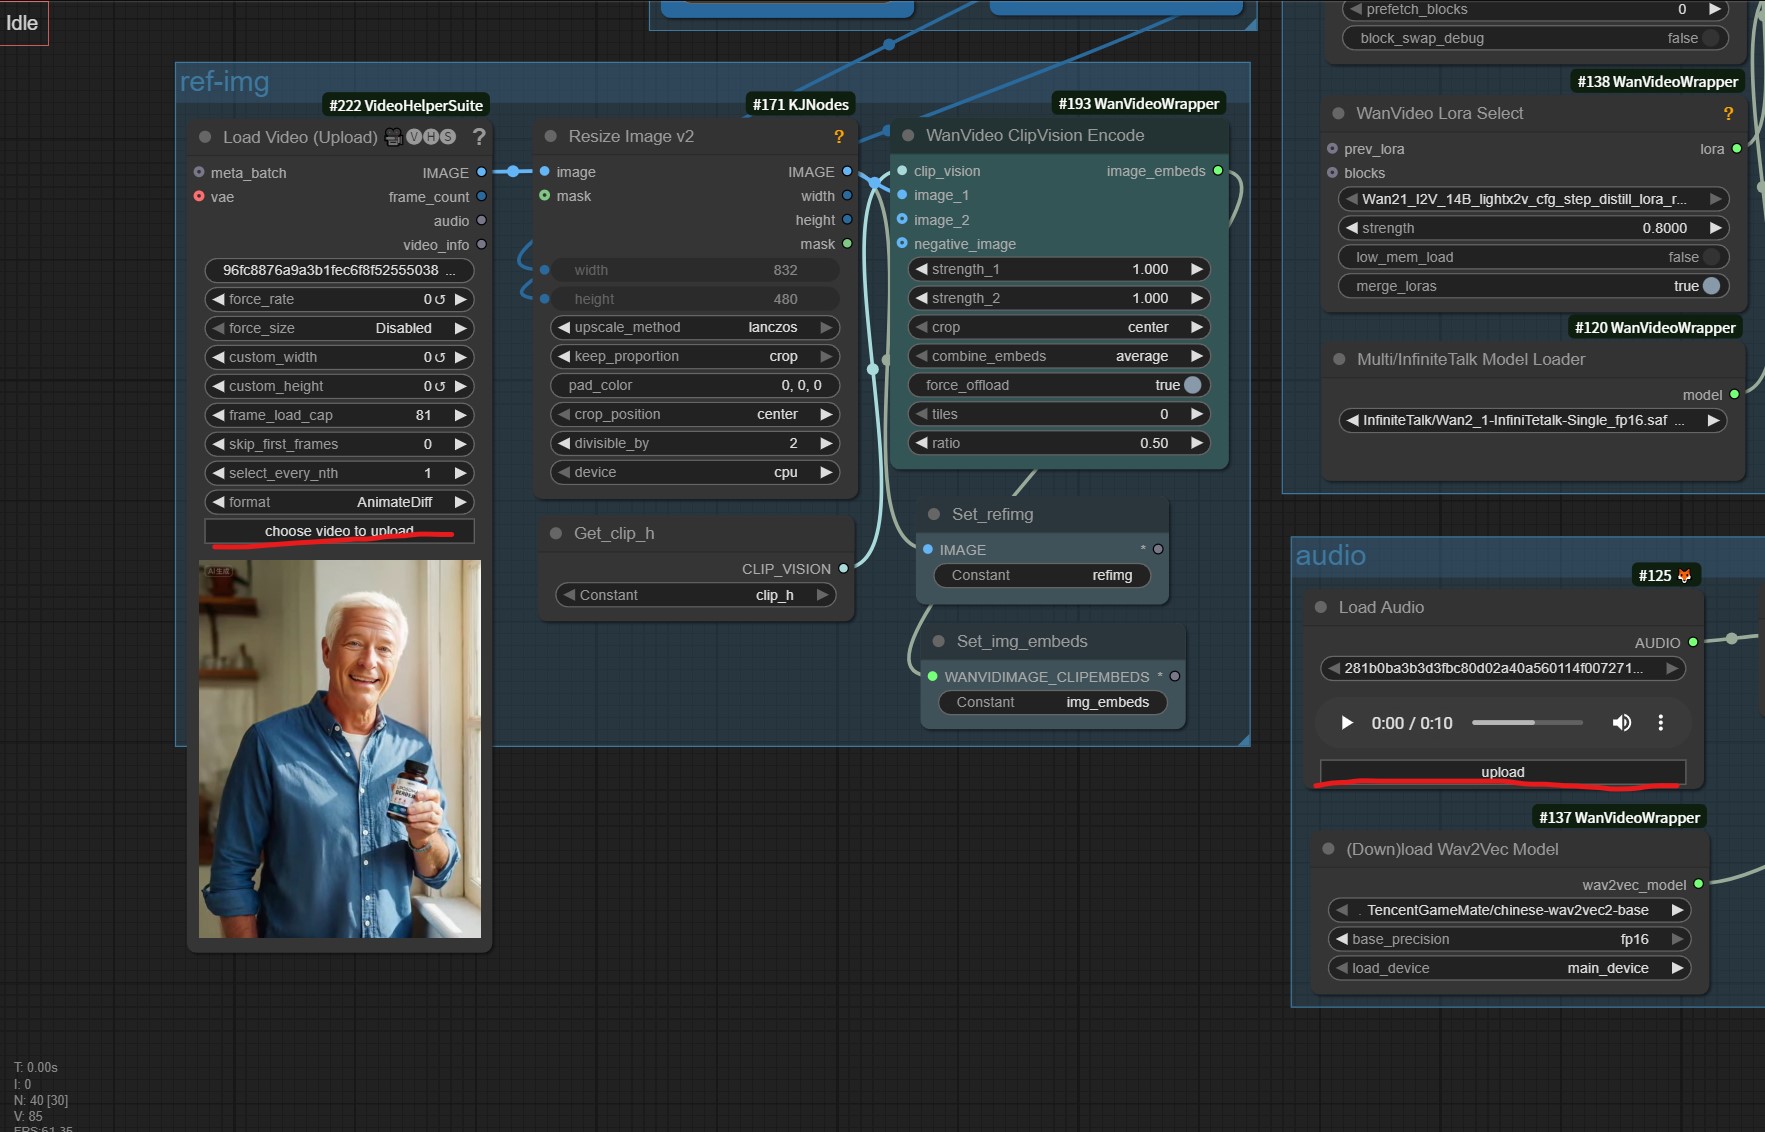Viewport: 1765px width, 1132px height.
Task: Click the video preview thumbnail
Action: (340, 749)
